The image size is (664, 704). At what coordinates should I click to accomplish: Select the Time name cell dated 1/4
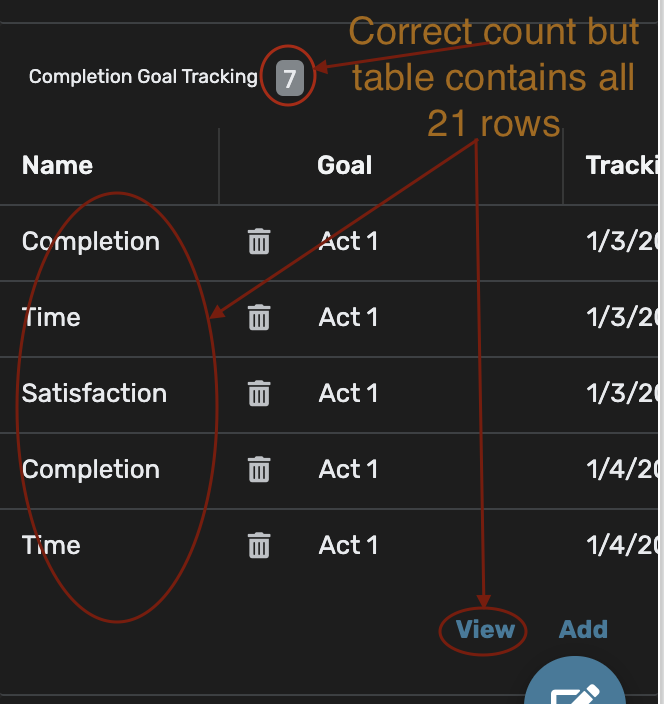(x=51, y=545)
